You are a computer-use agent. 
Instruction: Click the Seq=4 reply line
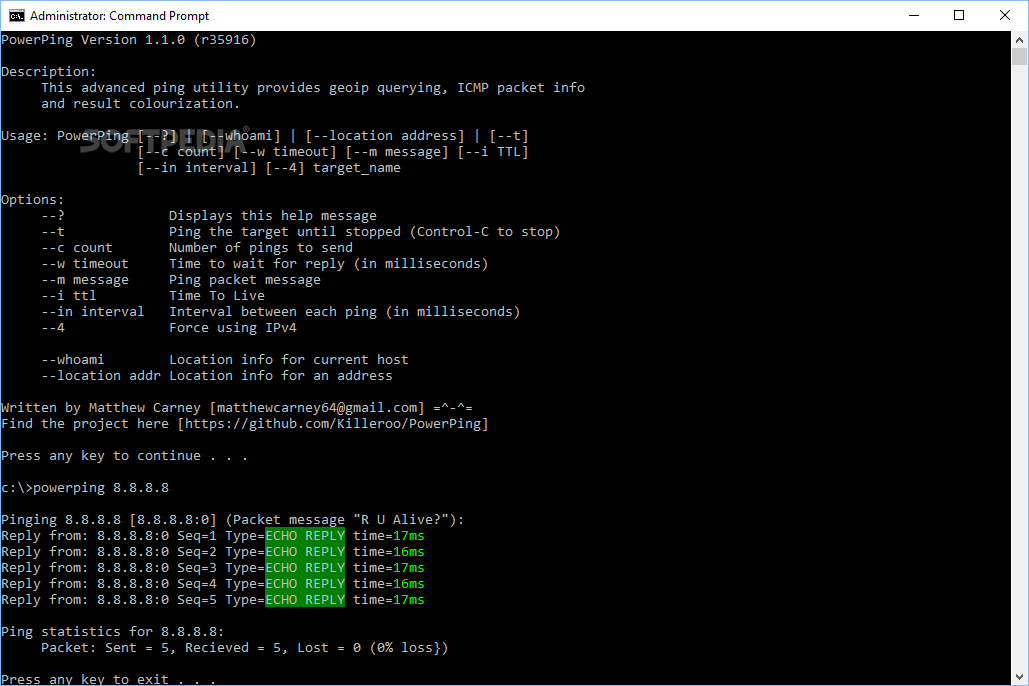tap(213, 584)
